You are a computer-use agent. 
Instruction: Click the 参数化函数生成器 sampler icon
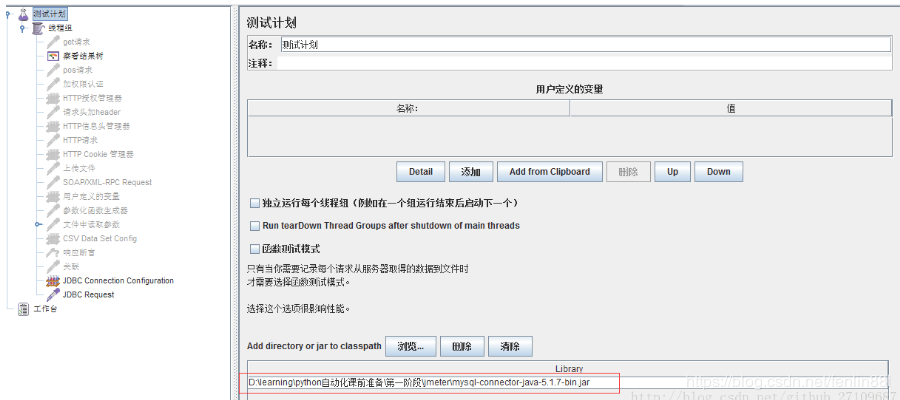tap(53, 210)
